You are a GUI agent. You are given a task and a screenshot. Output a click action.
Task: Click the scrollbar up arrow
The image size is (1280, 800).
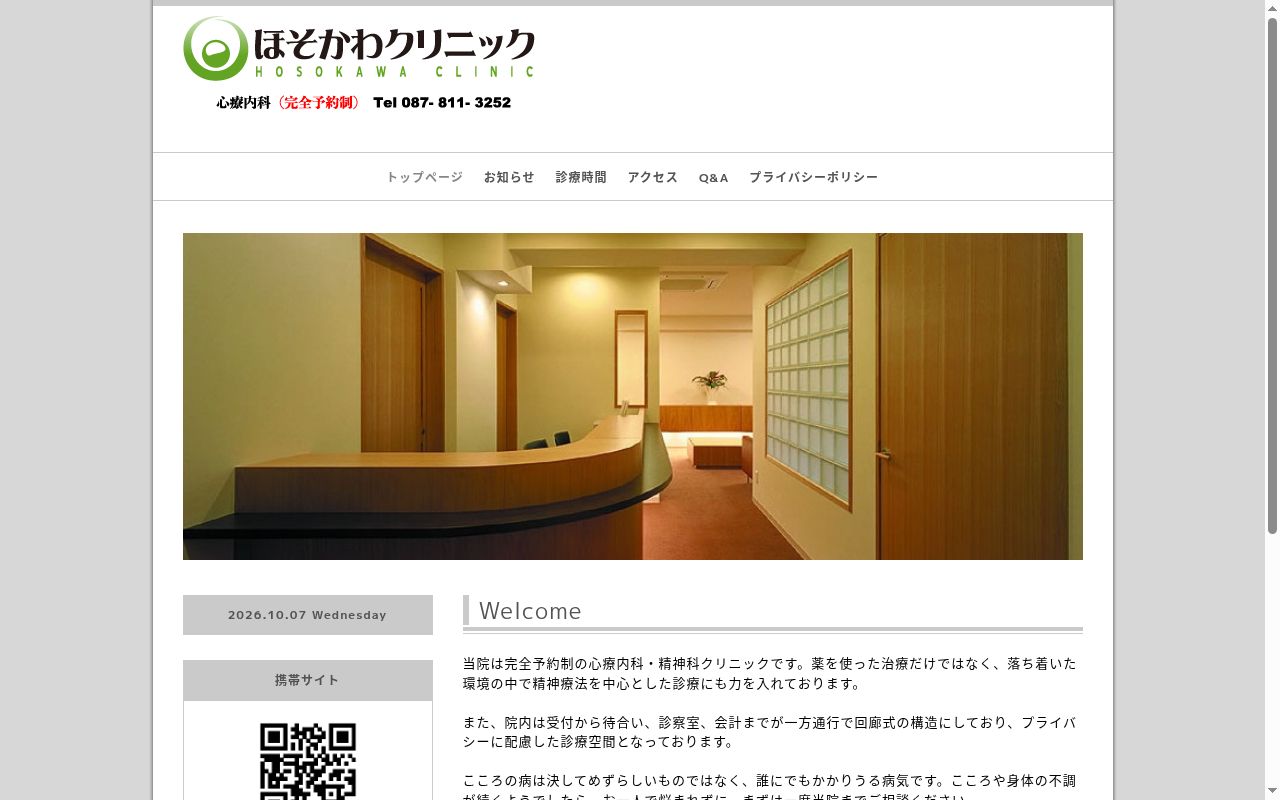(1272, 8)
